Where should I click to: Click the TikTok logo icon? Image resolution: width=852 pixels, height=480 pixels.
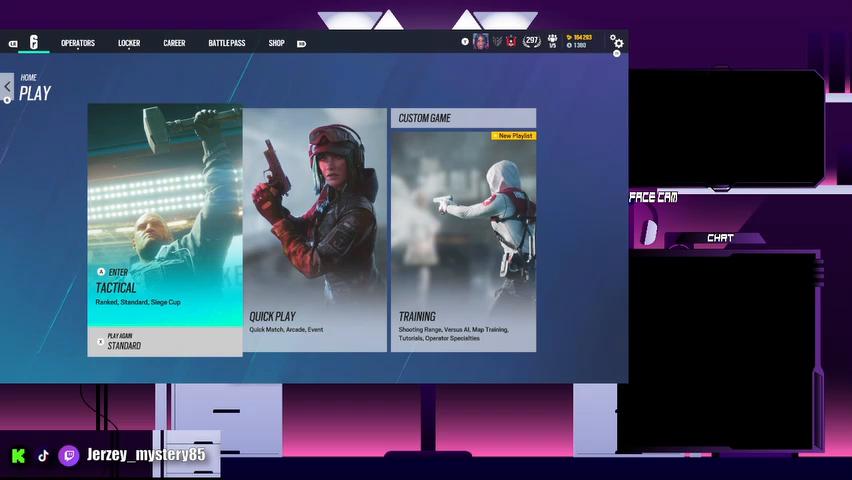[43, 456]
